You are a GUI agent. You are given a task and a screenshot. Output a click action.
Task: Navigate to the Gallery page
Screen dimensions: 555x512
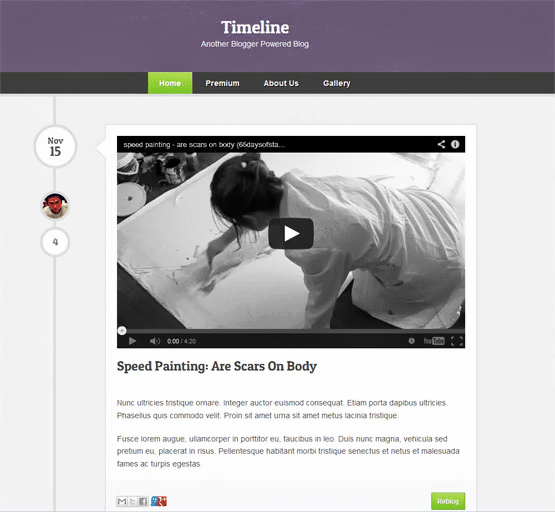[336, 83]
